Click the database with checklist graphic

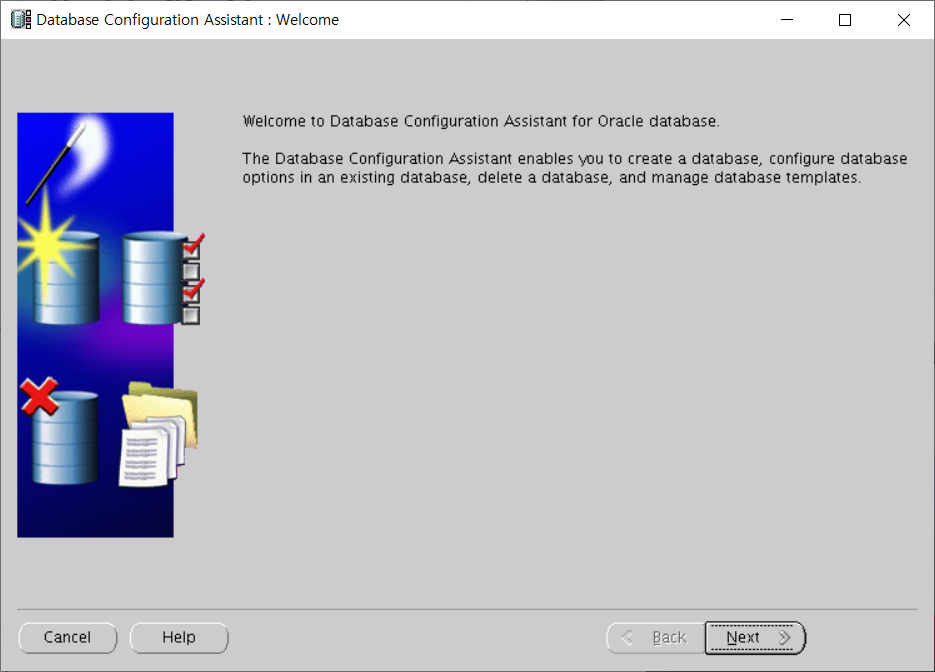click(x=163, y=278)
